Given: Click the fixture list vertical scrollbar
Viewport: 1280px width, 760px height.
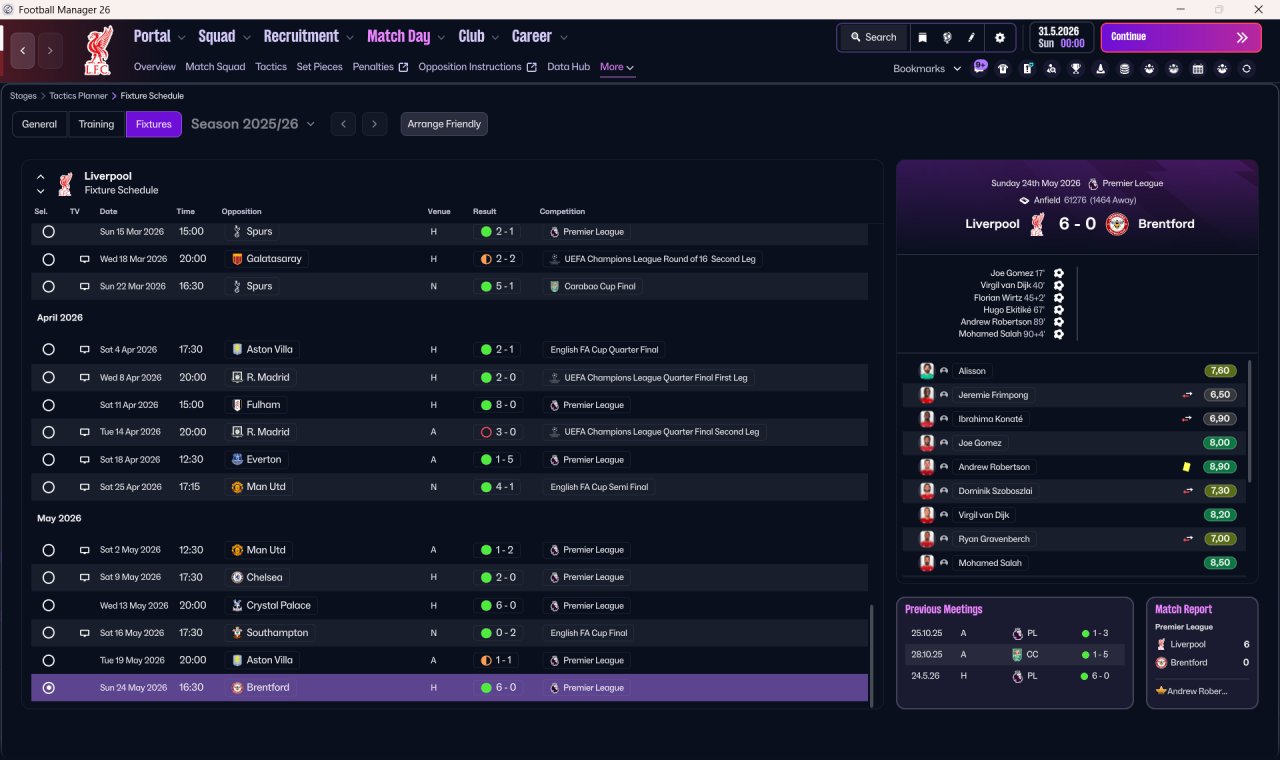Looking at the screenshot, I should [872, 652].
